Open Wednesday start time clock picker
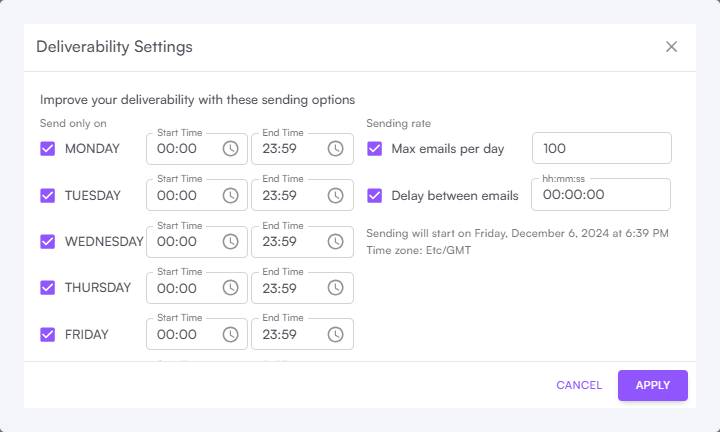This screenshot has width=720, height=432. tap(231, 241)
